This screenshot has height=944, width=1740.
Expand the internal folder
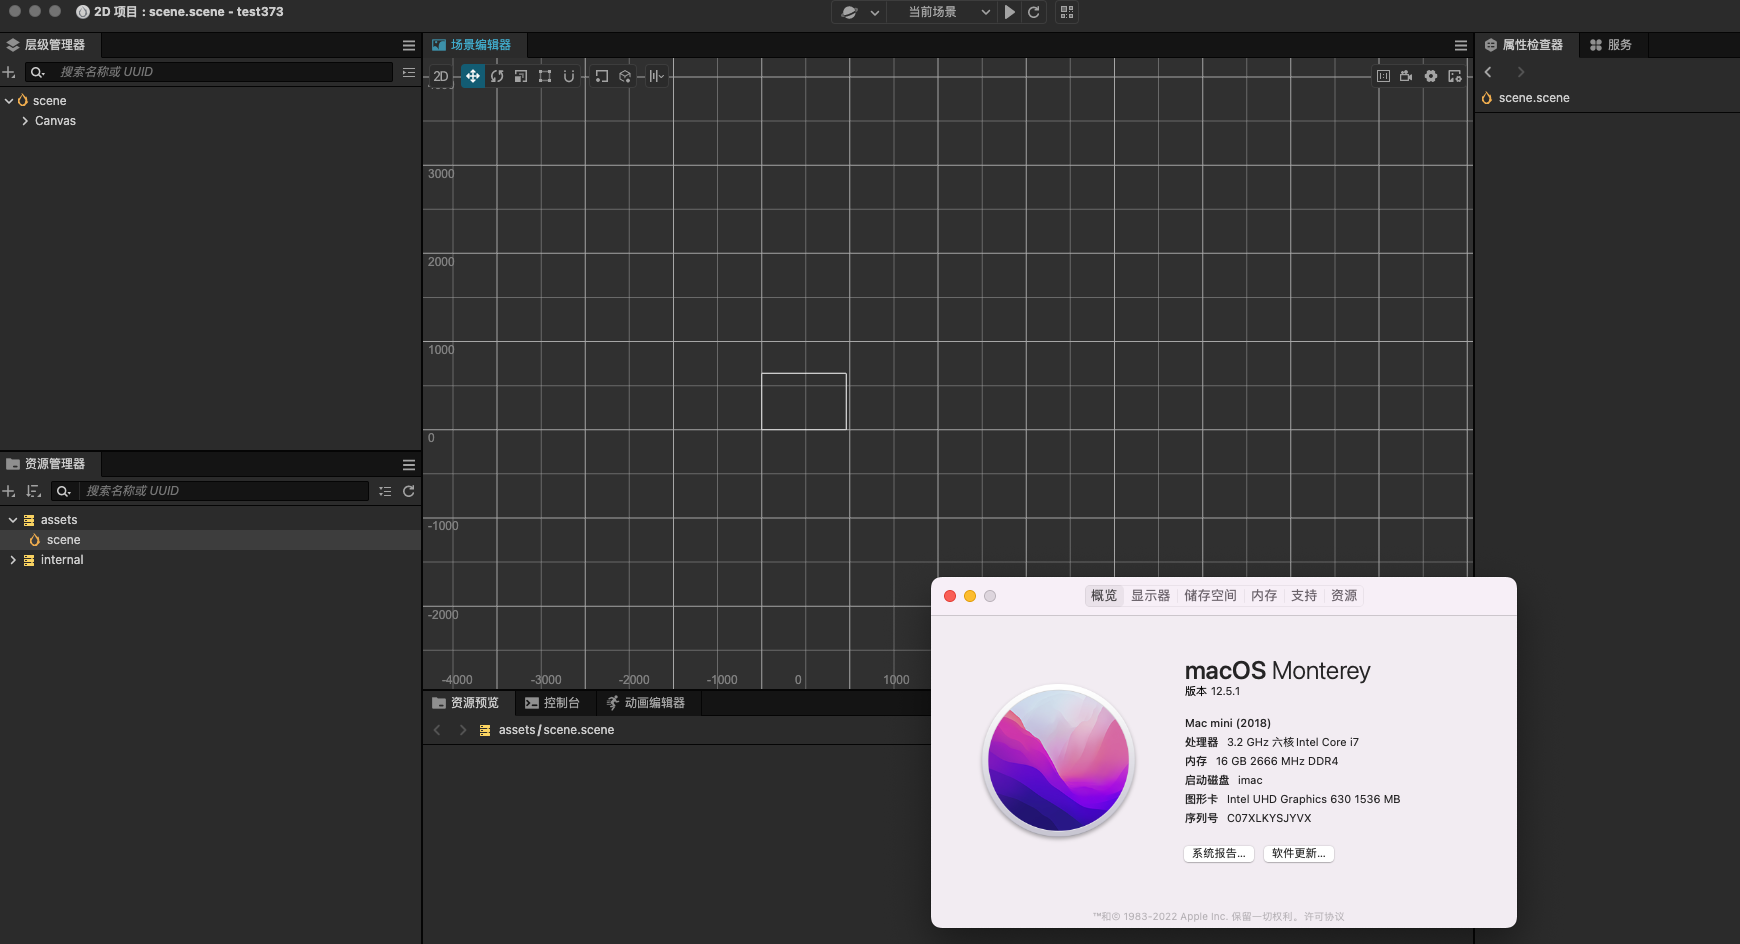coord(13,560)
